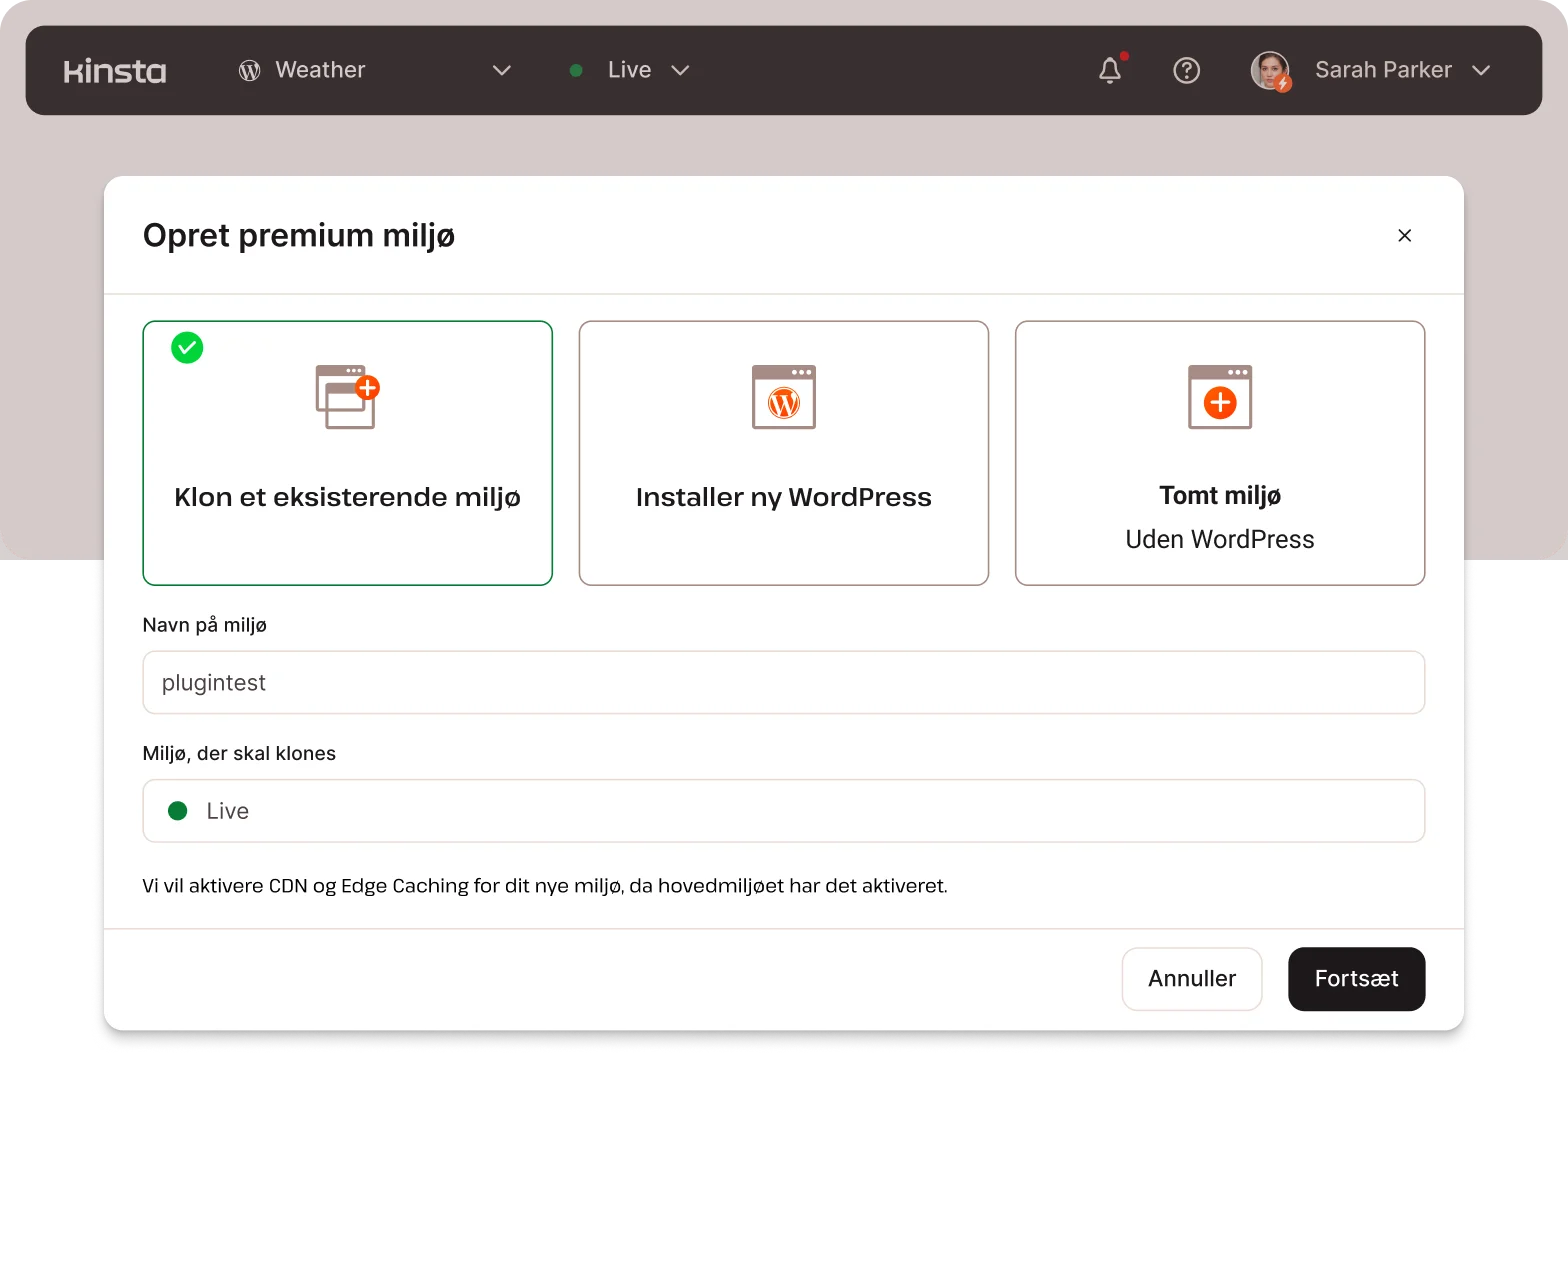Click the Kinsta logo

pyautogui.click(x=115, y=71)
